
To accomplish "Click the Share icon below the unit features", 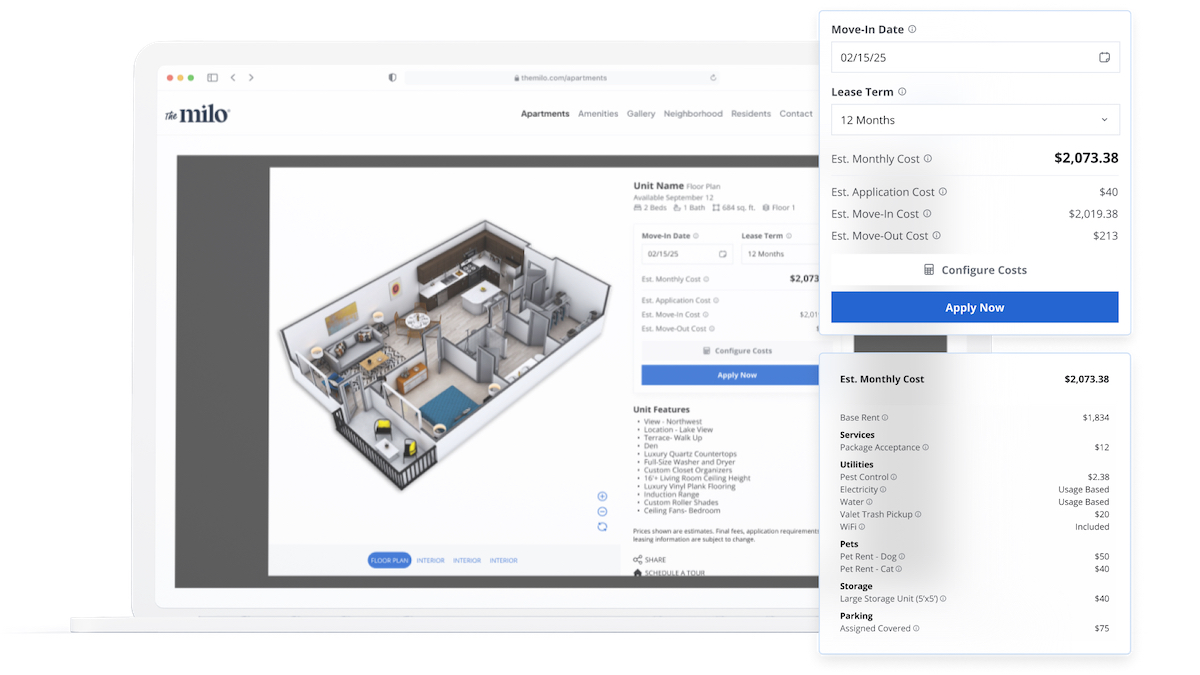I will [x=637, y=559].
